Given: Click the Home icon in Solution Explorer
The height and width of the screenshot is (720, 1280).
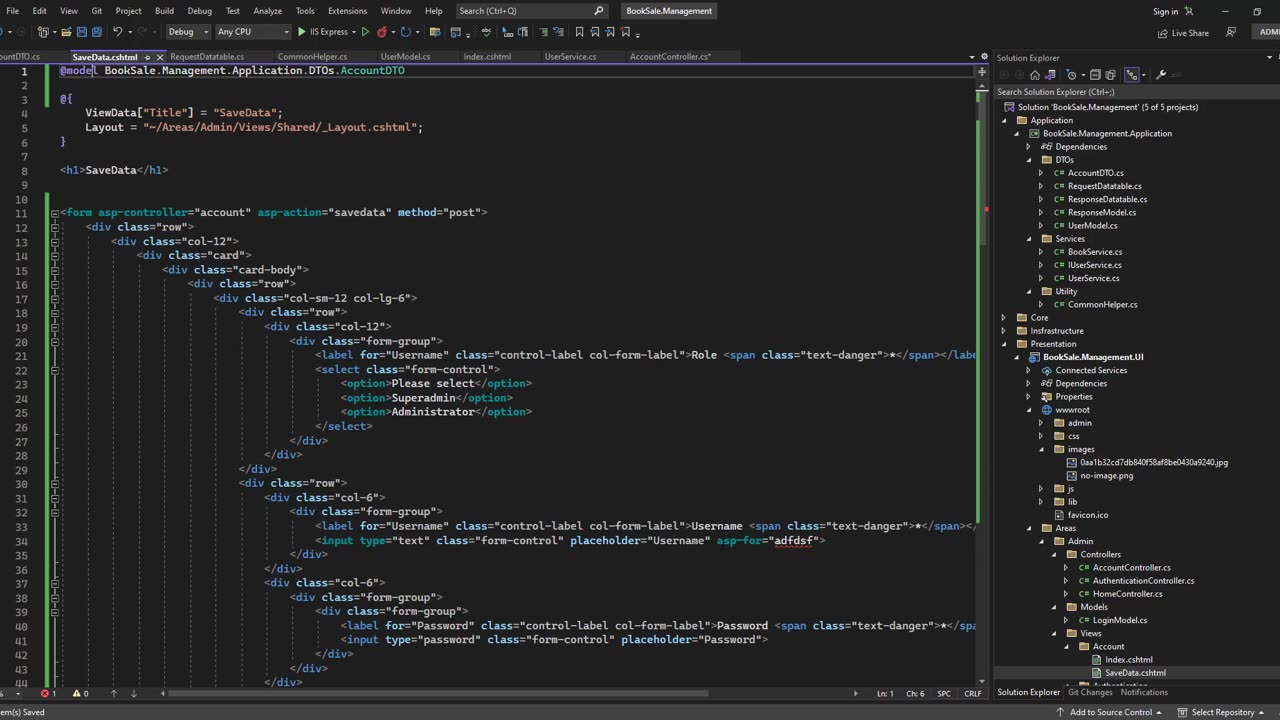Looking at the screenshot, I should (1035, 75).
